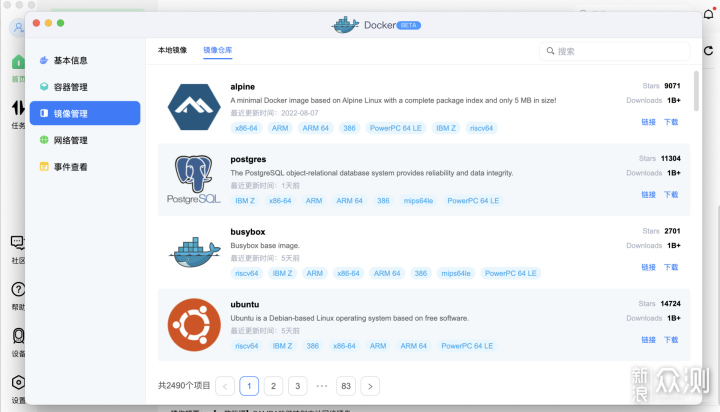Select the ARM 64 tag under ubuntu
The width and height of the screenshot is (720, 412).
pos(413,346)
